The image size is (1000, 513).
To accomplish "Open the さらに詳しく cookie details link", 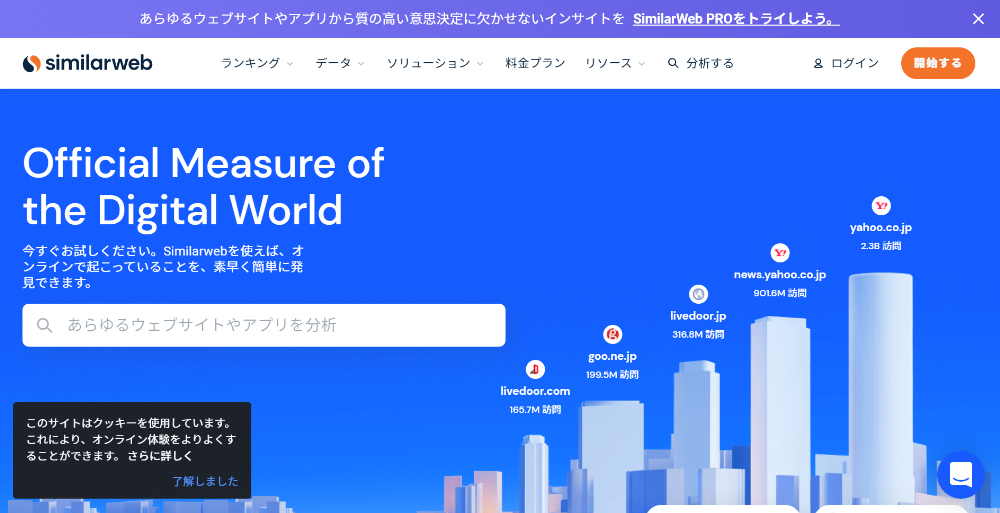I will click(x=160, y=456).
